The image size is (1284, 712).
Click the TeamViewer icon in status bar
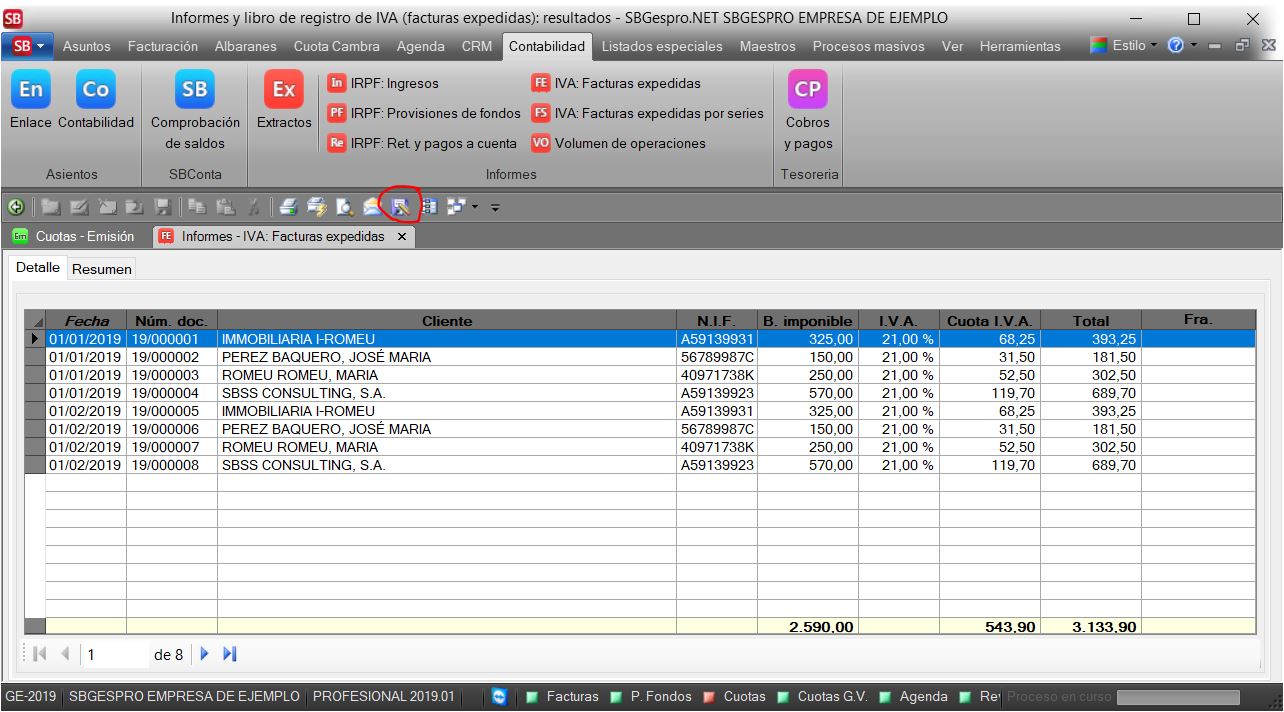tap(500, 696)
